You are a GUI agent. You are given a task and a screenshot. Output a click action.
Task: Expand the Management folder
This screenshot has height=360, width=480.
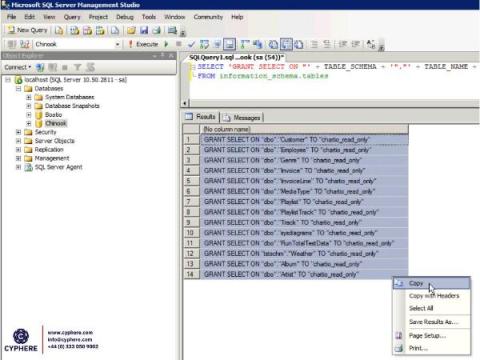click(18, 158)
